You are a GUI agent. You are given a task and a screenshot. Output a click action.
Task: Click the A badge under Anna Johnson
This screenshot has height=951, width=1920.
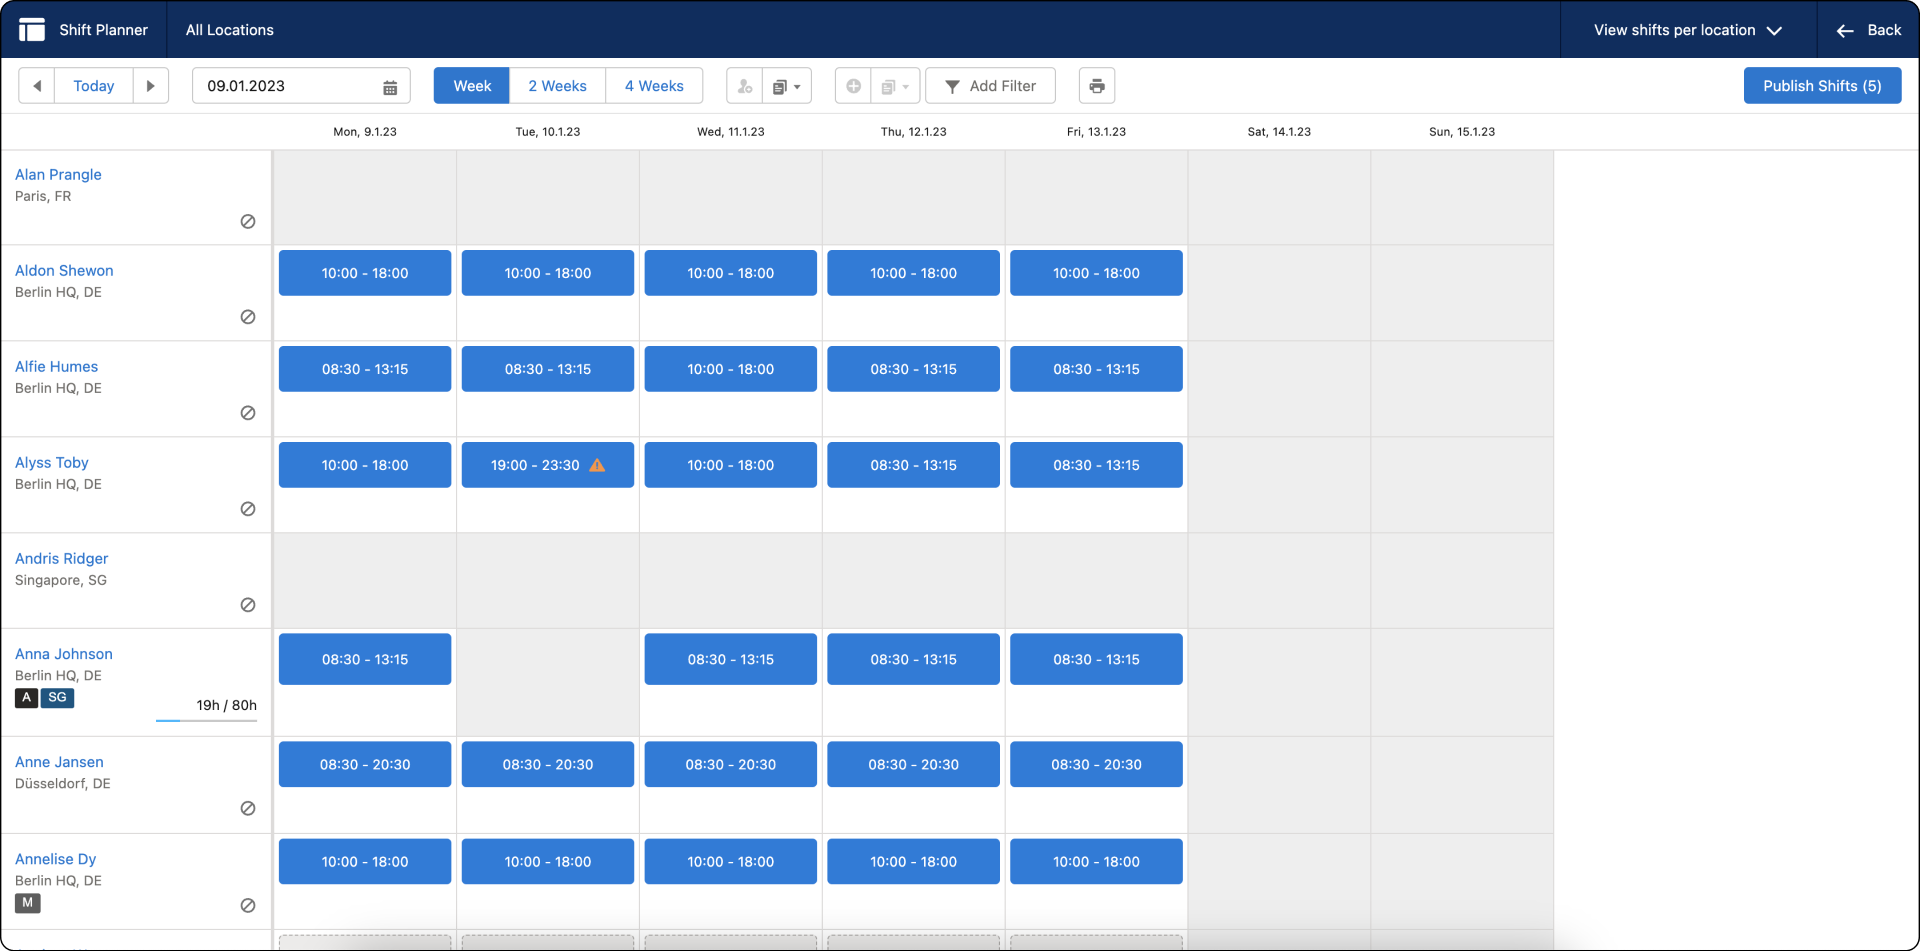click(26, 698)
